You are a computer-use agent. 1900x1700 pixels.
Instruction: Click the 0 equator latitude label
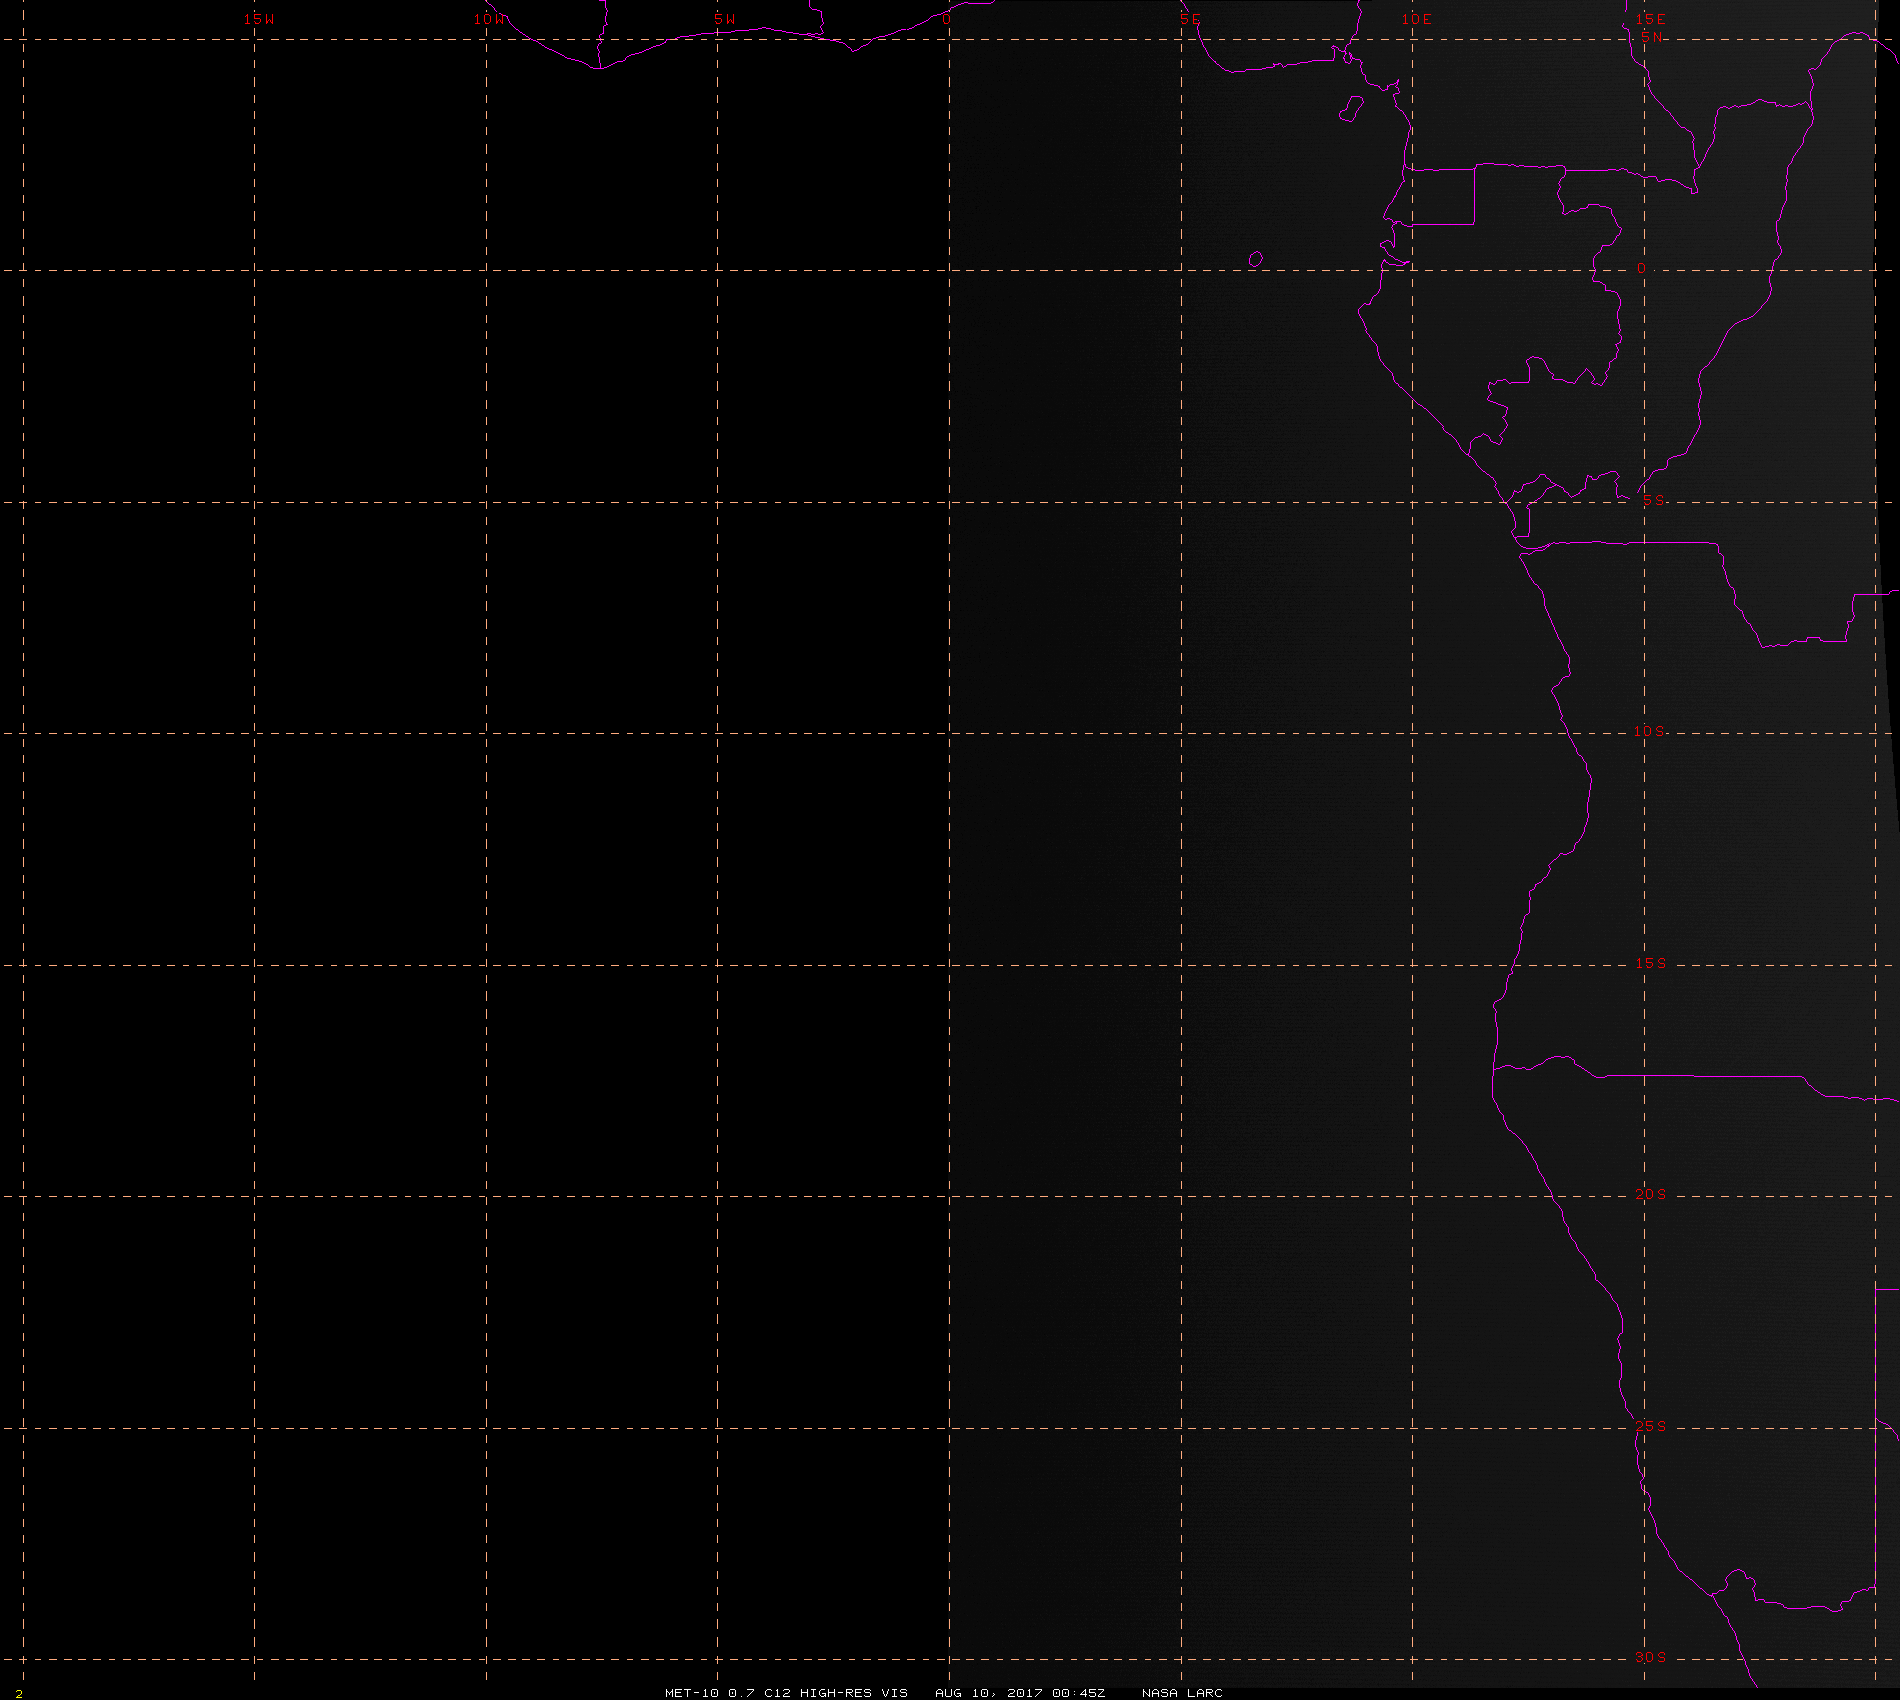tap(1641, 269)
